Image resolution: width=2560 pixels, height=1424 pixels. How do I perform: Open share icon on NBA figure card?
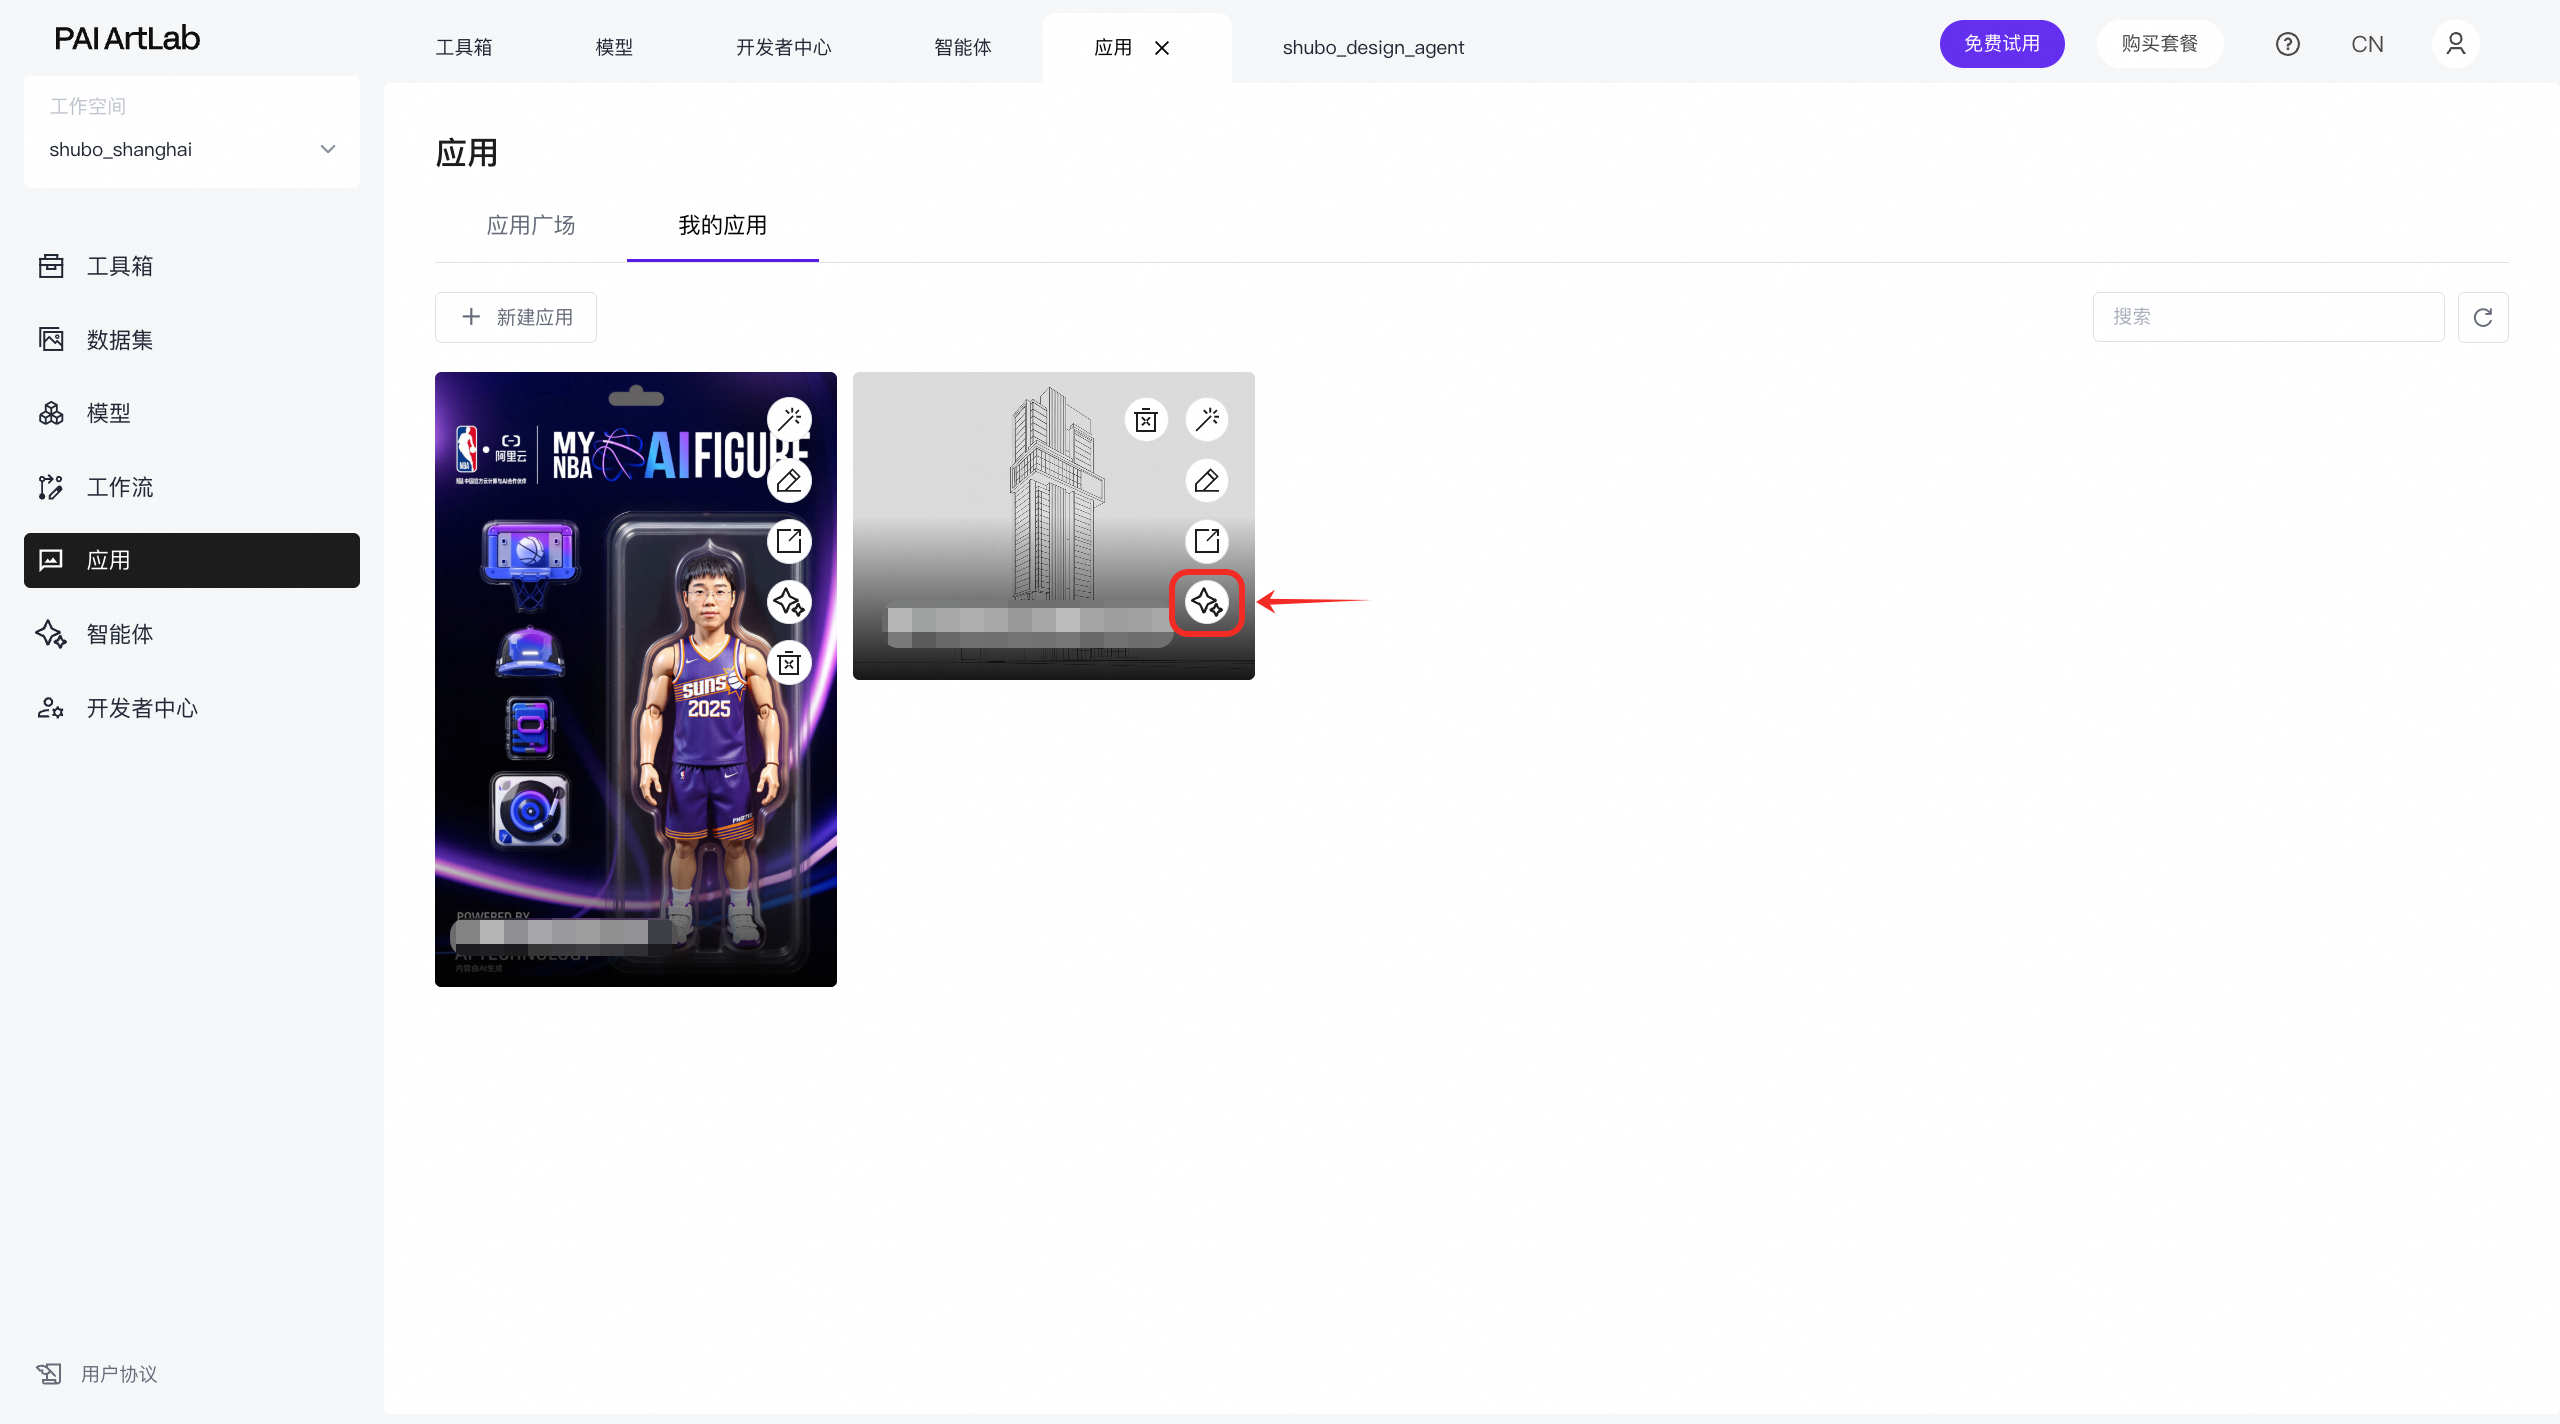pyautogui.click(x=789, y=541)
